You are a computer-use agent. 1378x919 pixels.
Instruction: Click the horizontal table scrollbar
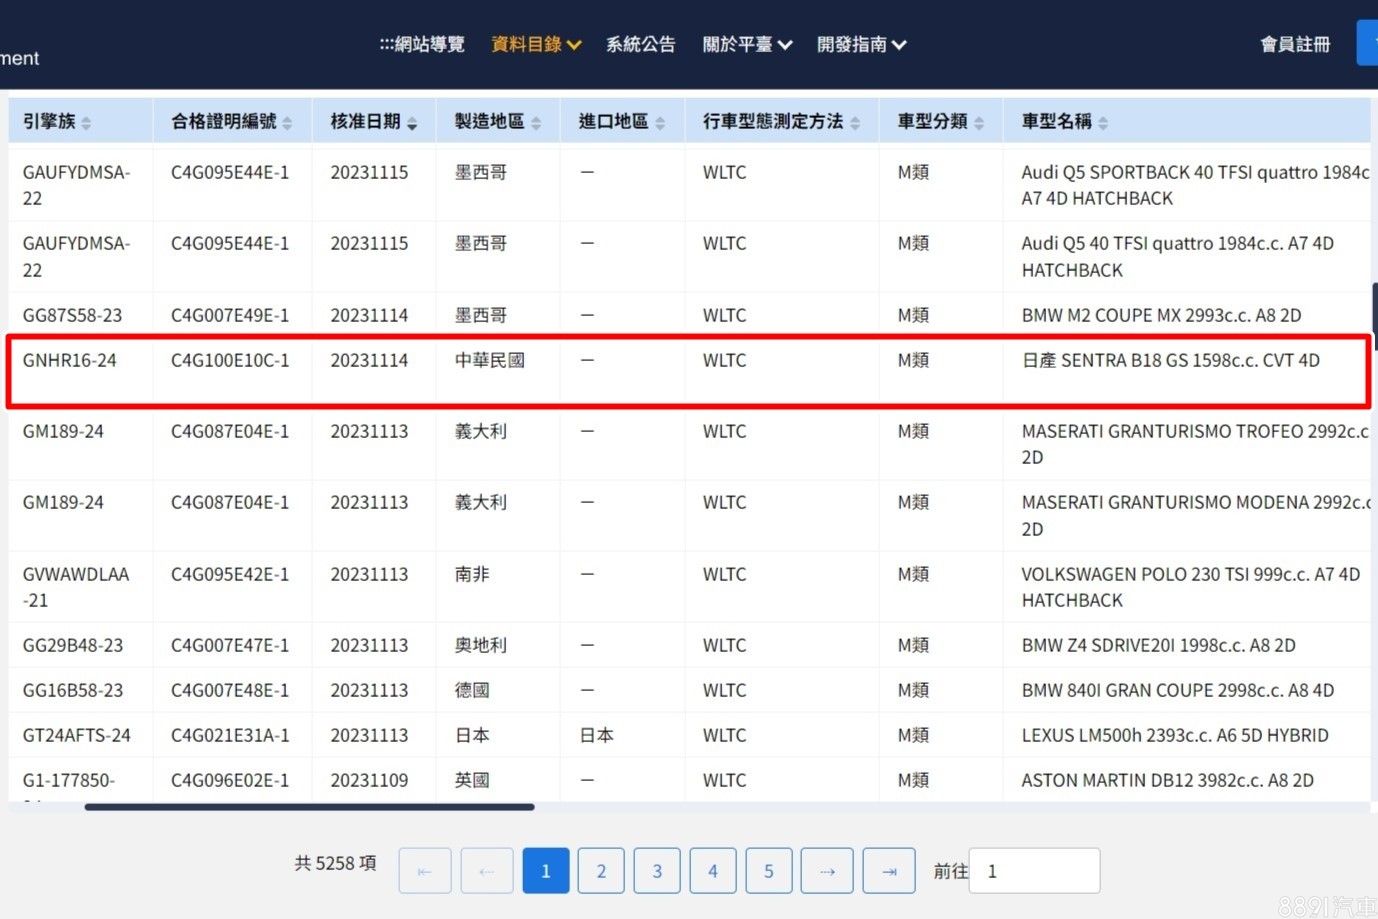click(309, 806)
